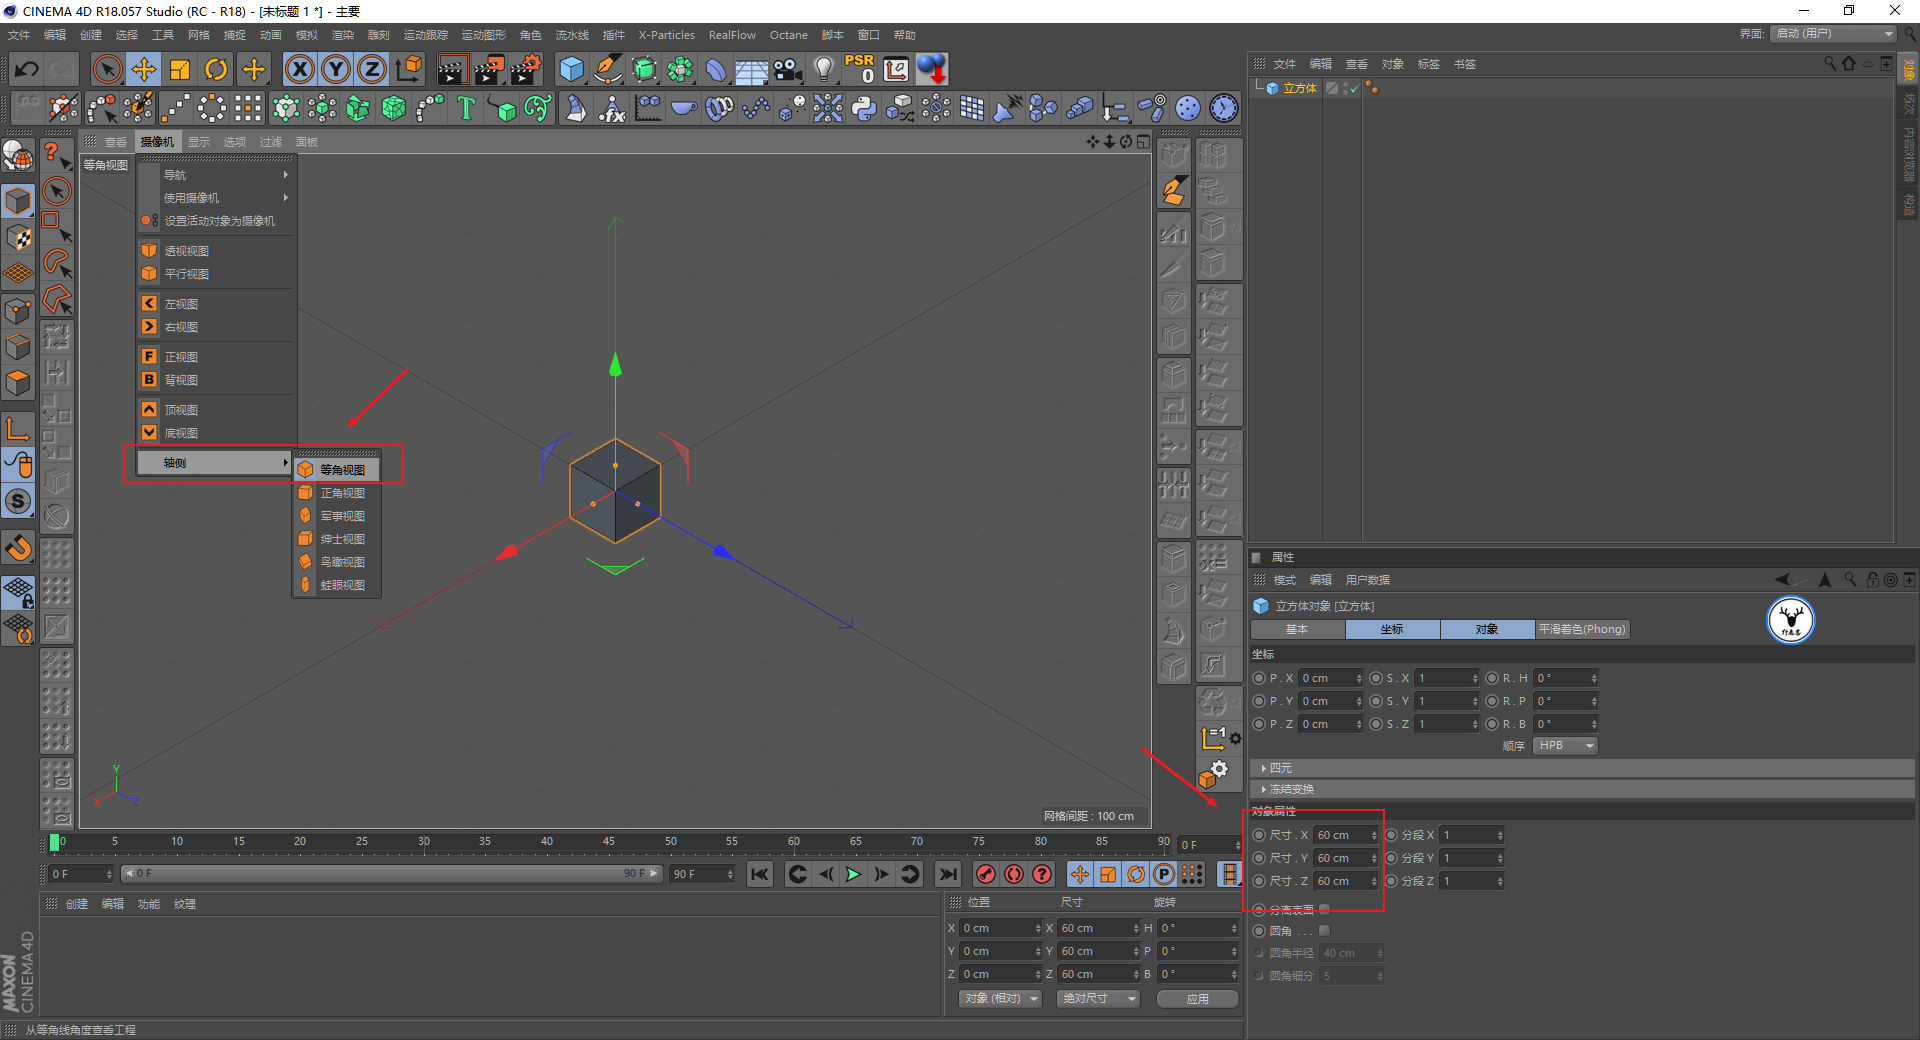Open the 顺序 HPB dropdown
Screen dimensions: 1920x1040
tap(1566, 746)
